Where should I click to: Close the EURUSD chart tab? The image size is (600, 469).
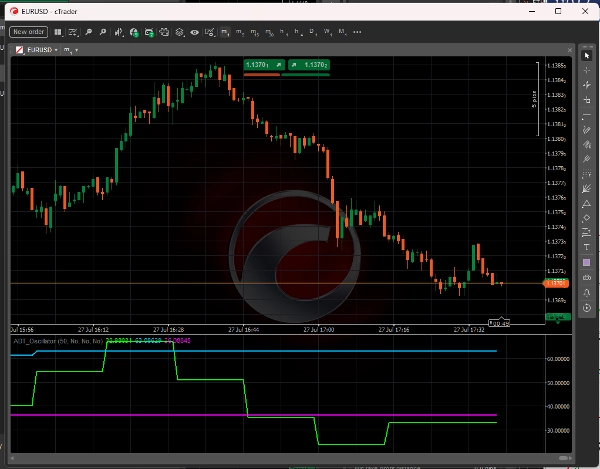point(569,50)
